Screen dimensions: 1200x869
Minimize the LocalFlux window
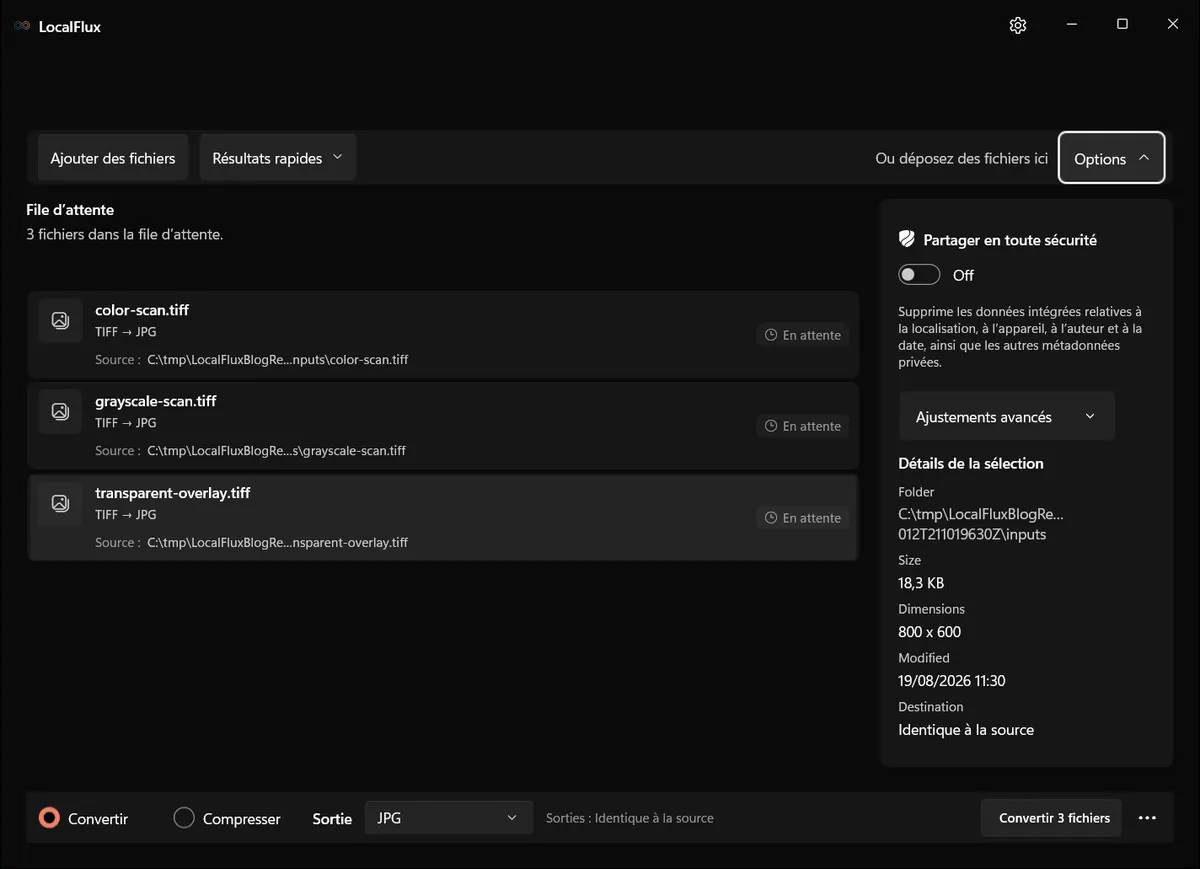pyautogui.click(x=1071, y=25)
